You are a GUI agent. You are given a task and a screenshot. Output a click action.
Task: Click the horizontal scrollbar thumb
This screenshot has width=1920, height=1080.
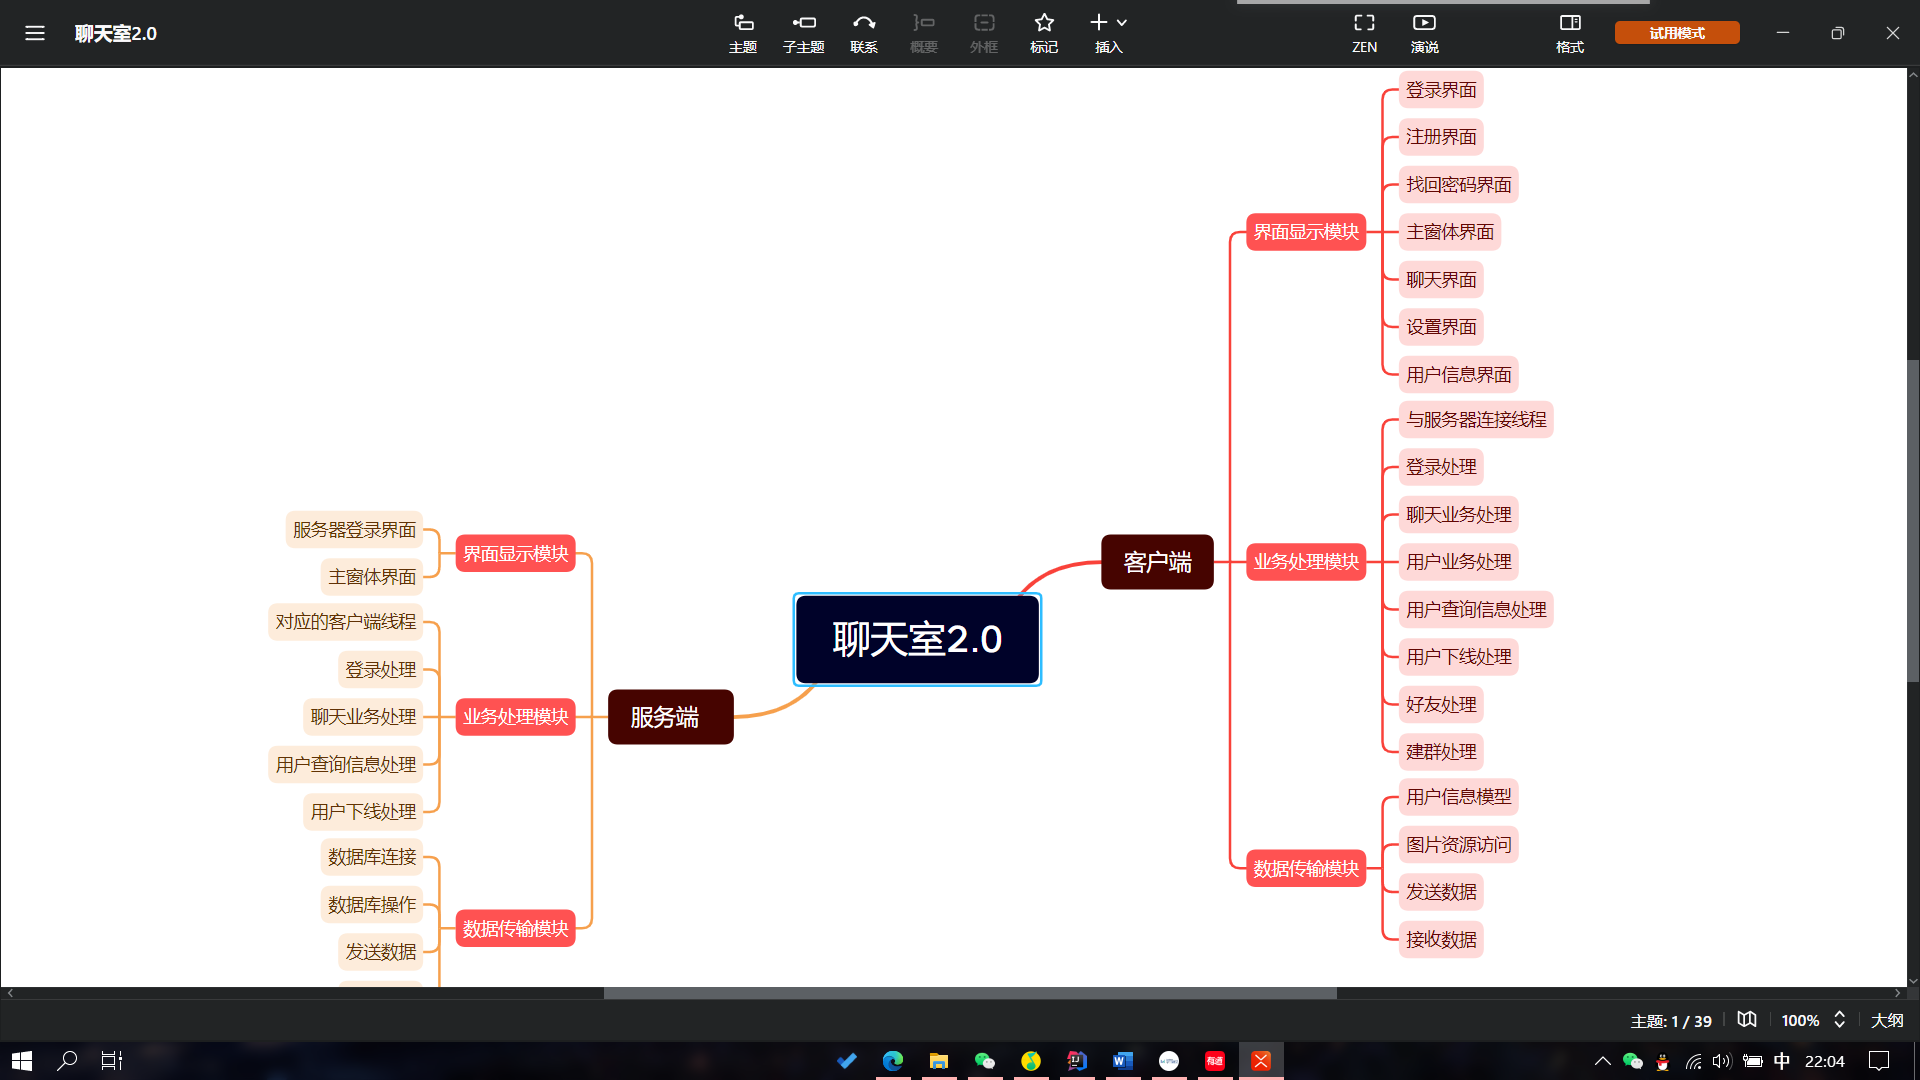pos(970,993)
